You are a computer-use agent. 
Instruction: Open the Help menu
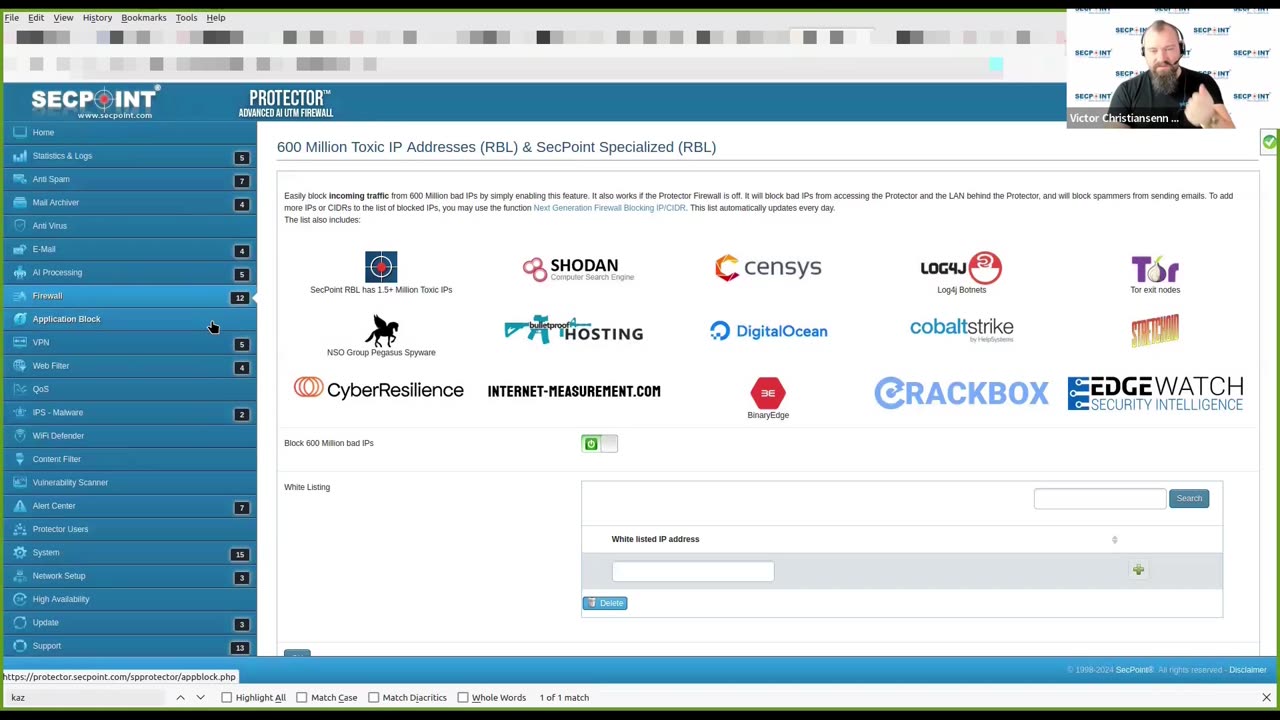(216, 17)
